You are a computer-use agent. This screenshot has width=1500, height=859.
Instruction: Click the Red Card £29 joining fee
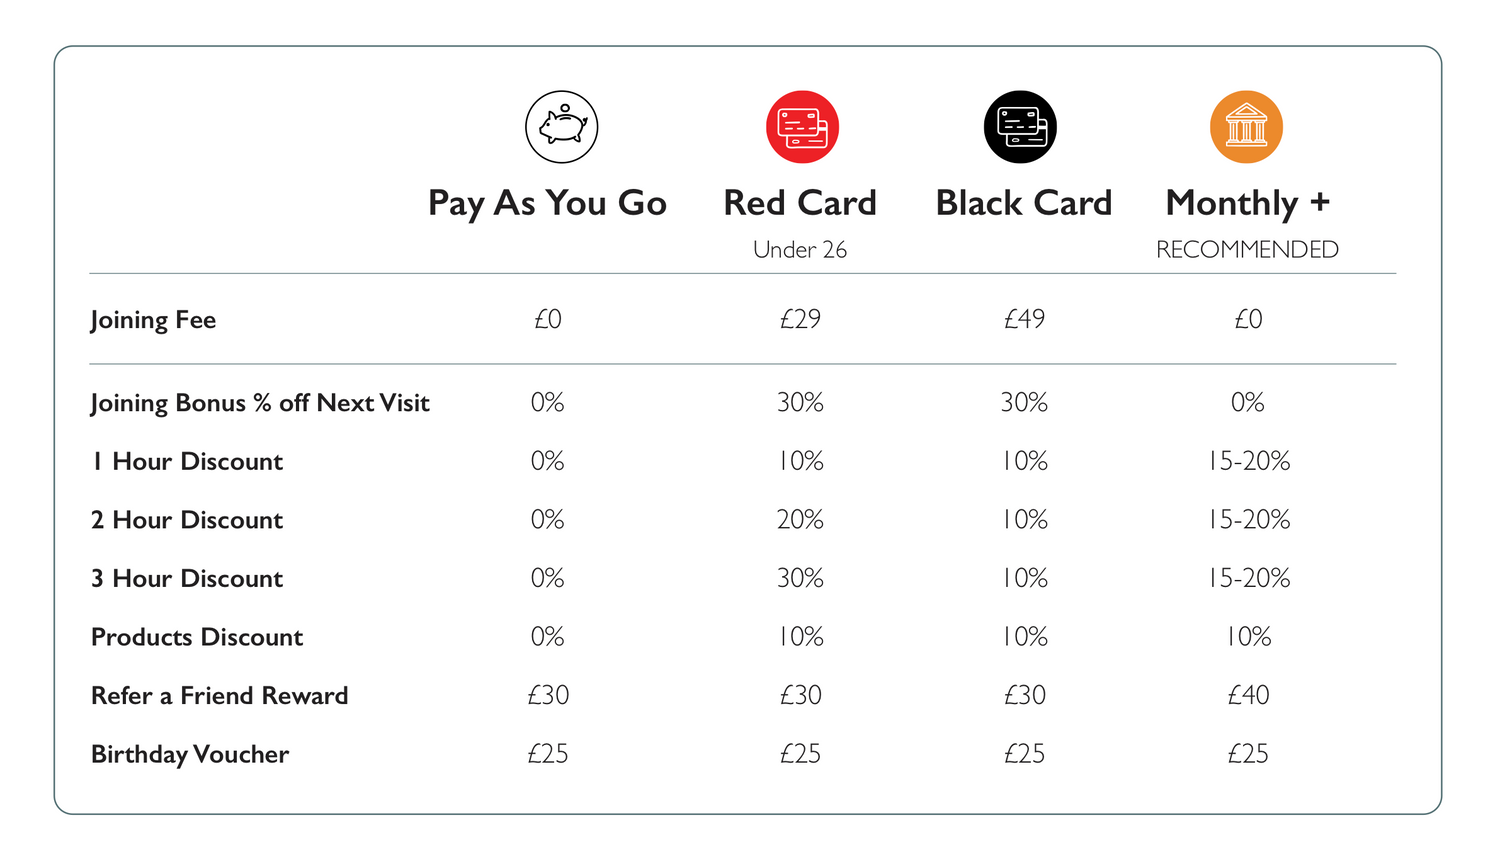pyautogui.click(x=800, y=319)
